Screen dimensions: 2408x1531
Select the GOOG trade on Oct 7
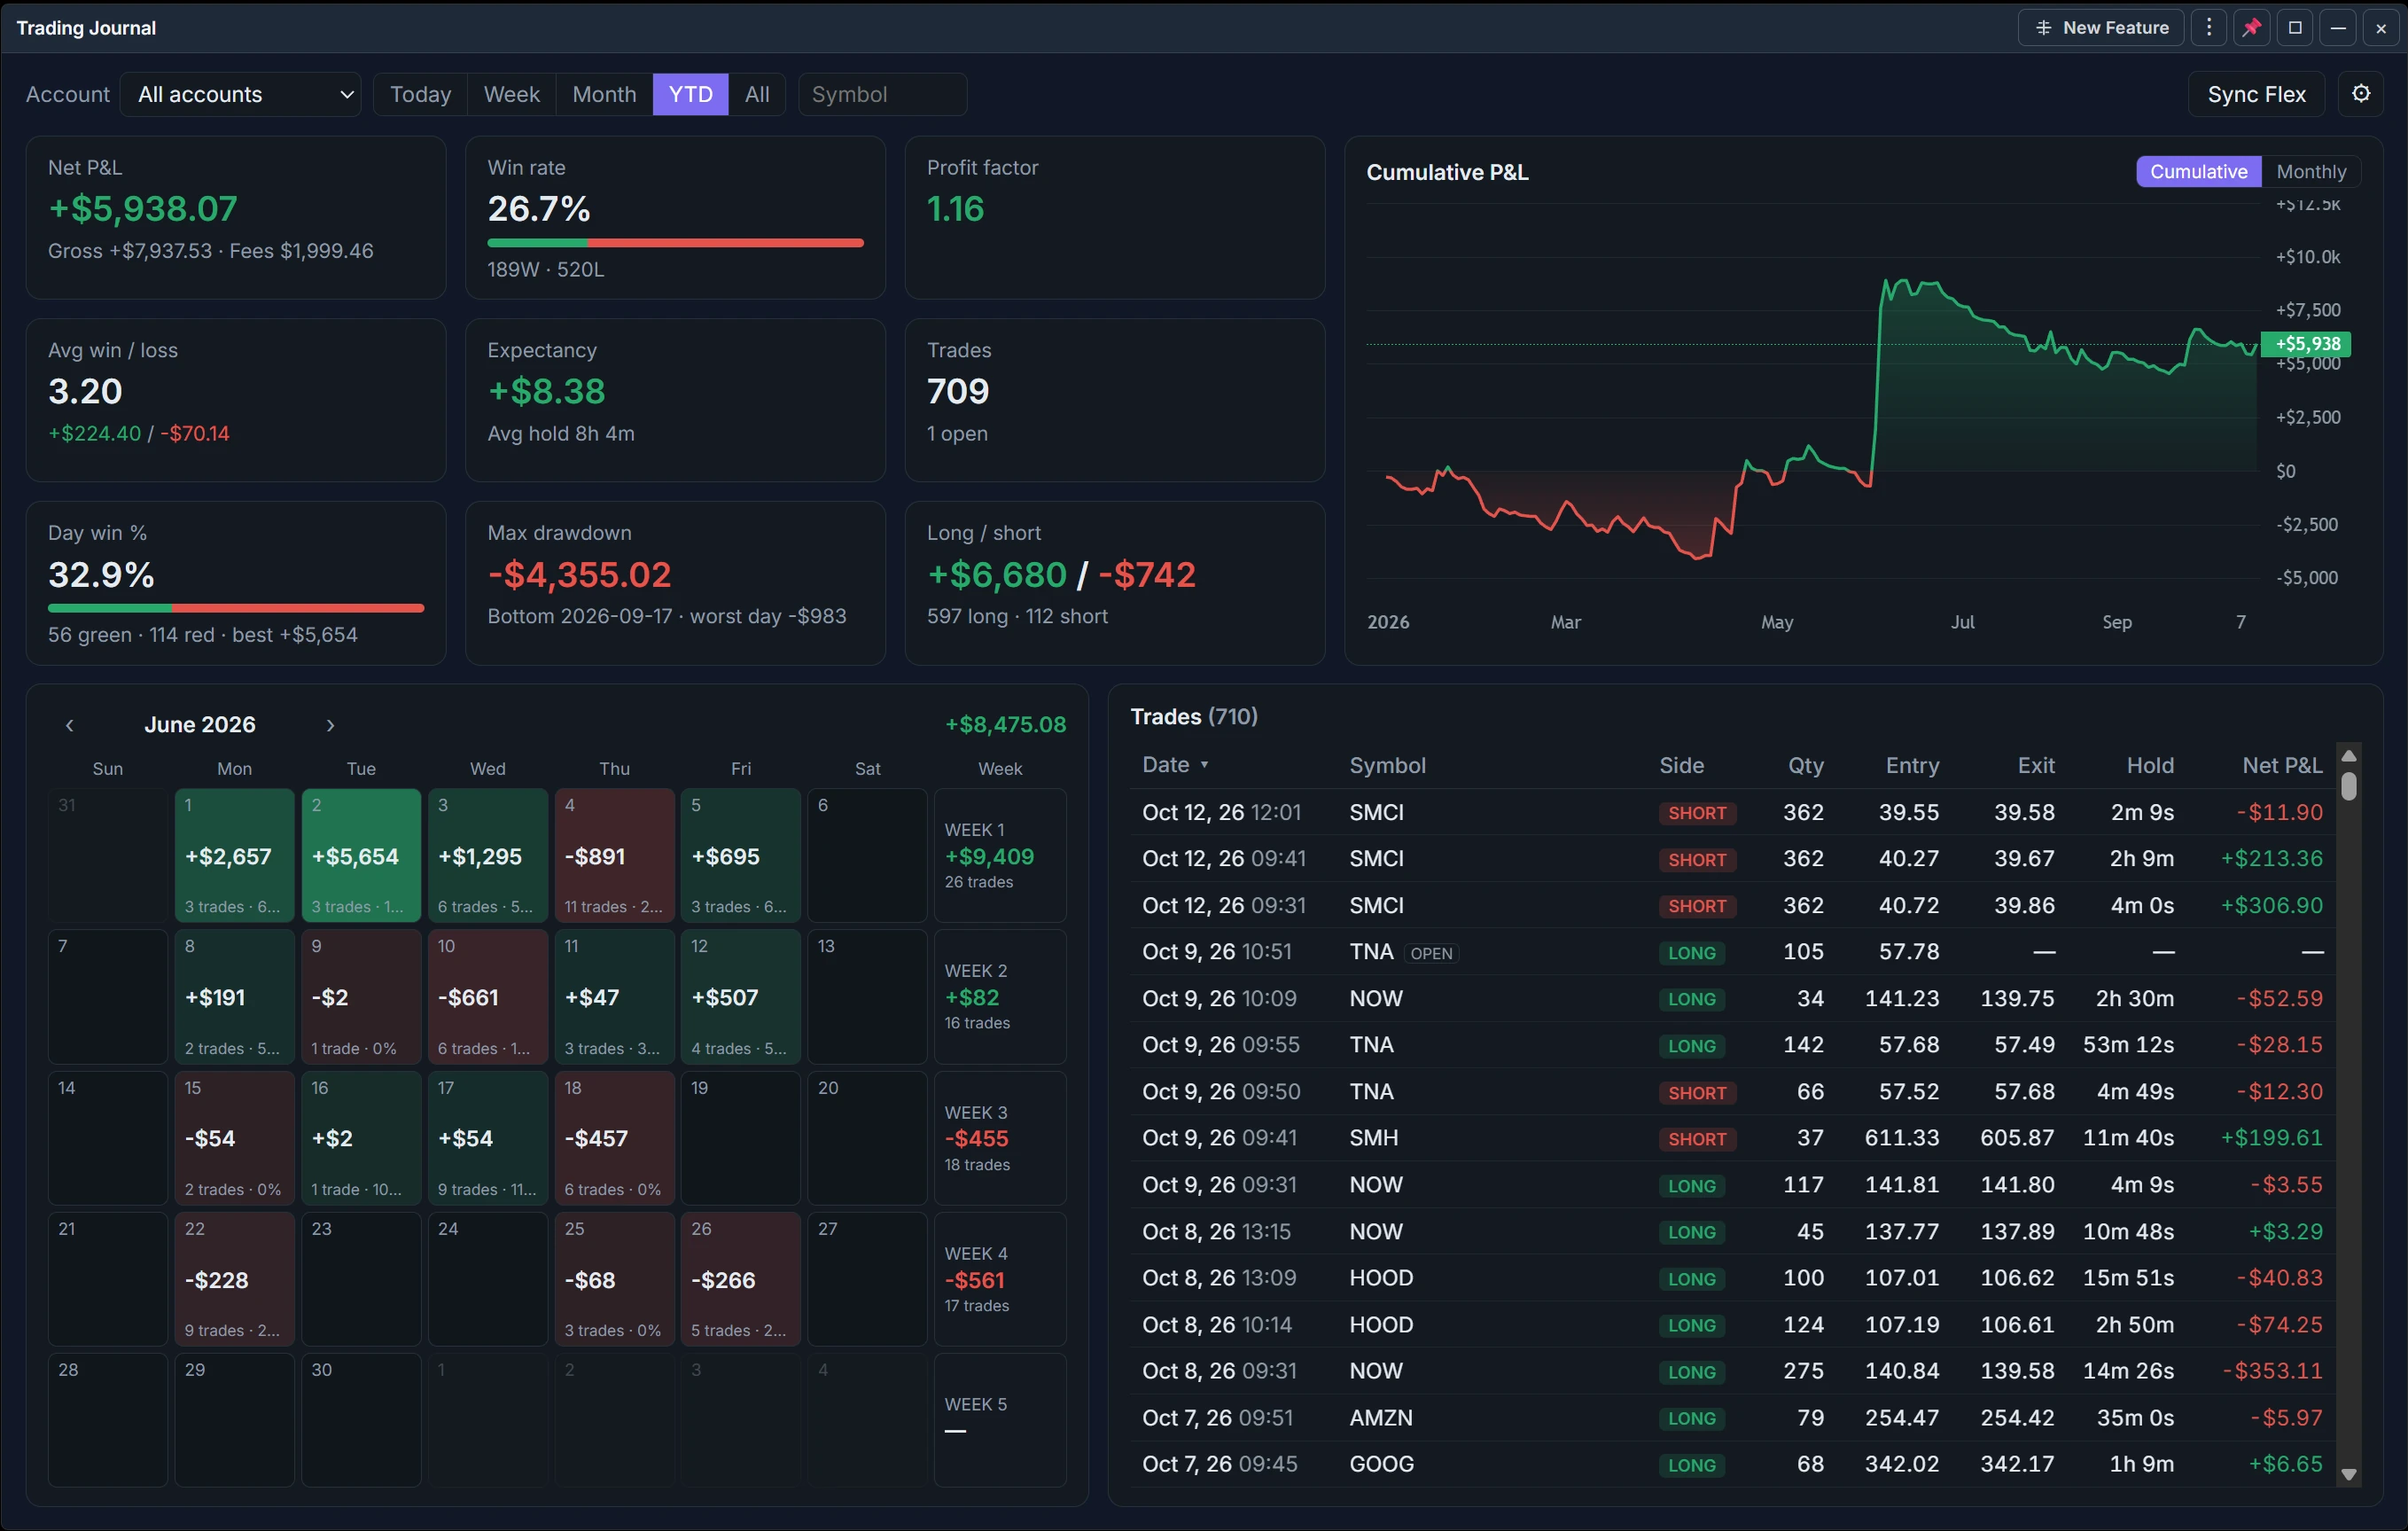tap(1733, 1464)
